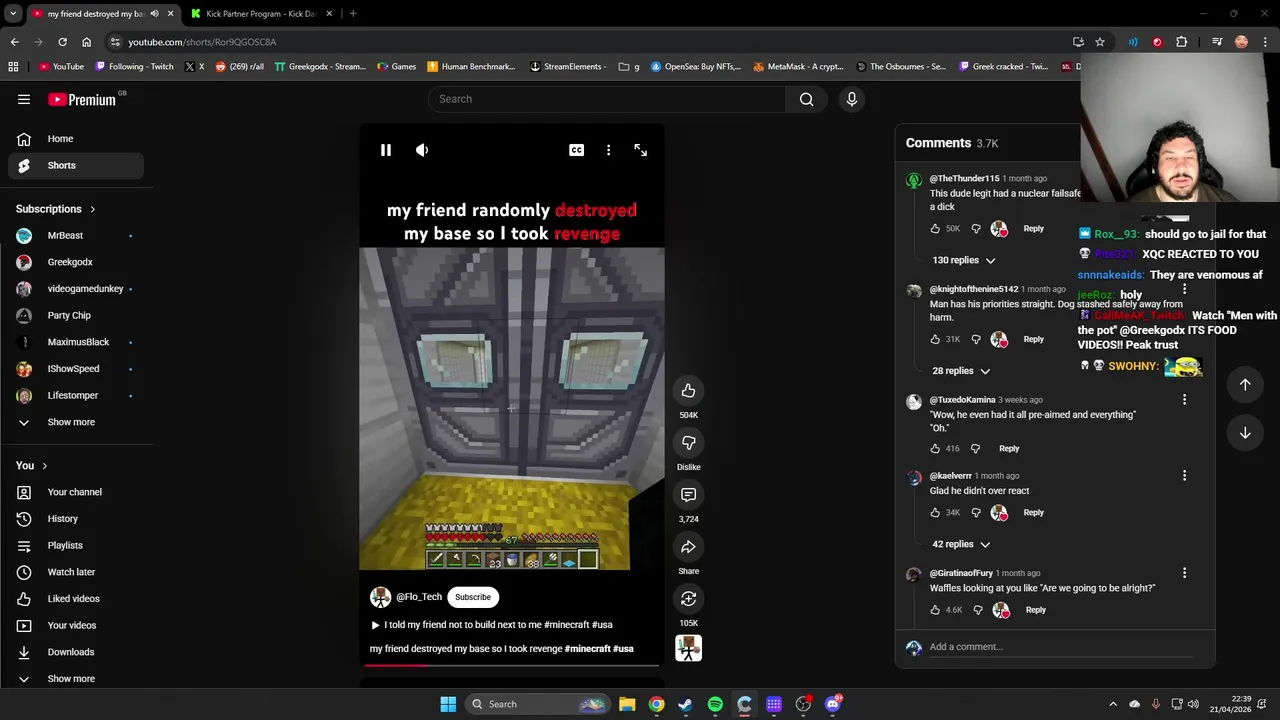Like the Short with thumbs-up icon

point(688,391)
